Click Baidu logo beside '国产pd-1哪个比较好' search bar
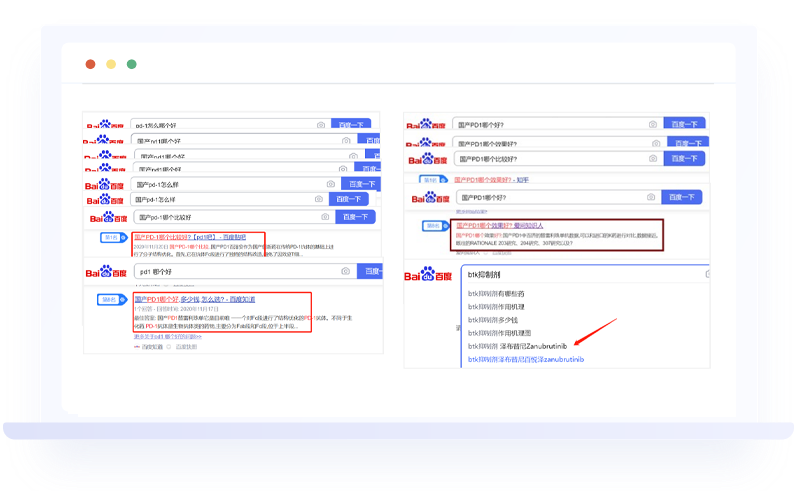Image resolution: width=794 pixels, height=491 pixels. (109, 217)
